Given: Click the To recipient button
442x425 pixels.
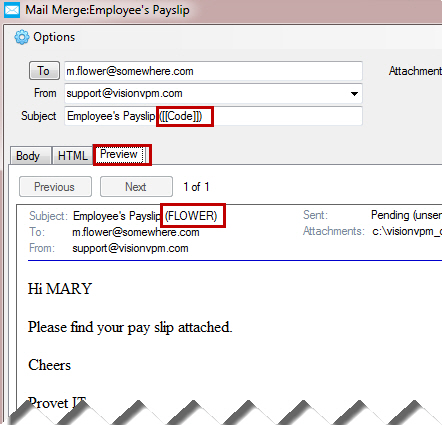Looking at the screenshot, I should tap(44, 71).
